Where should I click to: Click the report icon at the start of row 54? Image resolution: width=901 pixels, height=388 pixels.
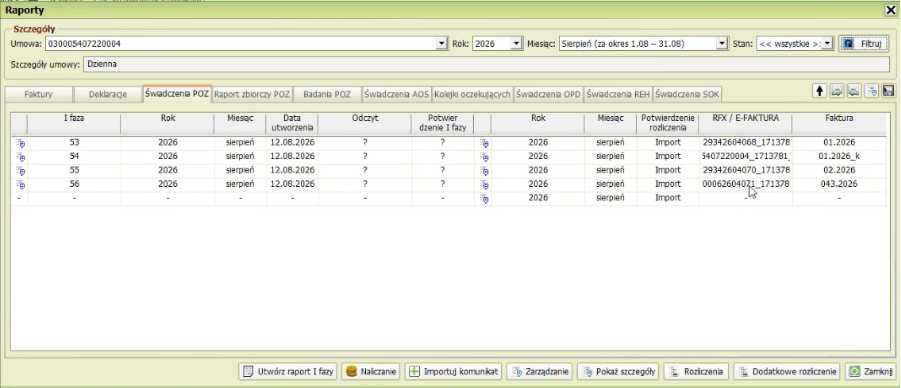(20, 156)
